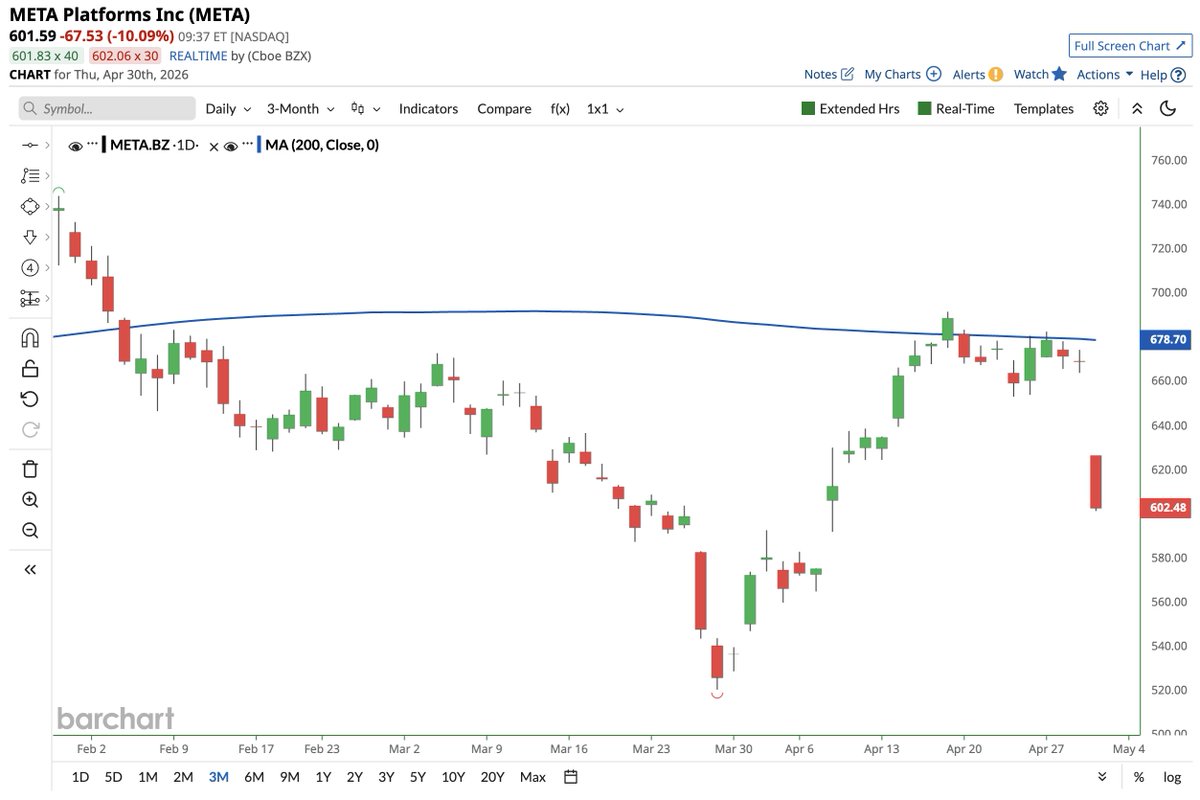
Task: Zoom in on the chart
Action: tap(30, 500)
